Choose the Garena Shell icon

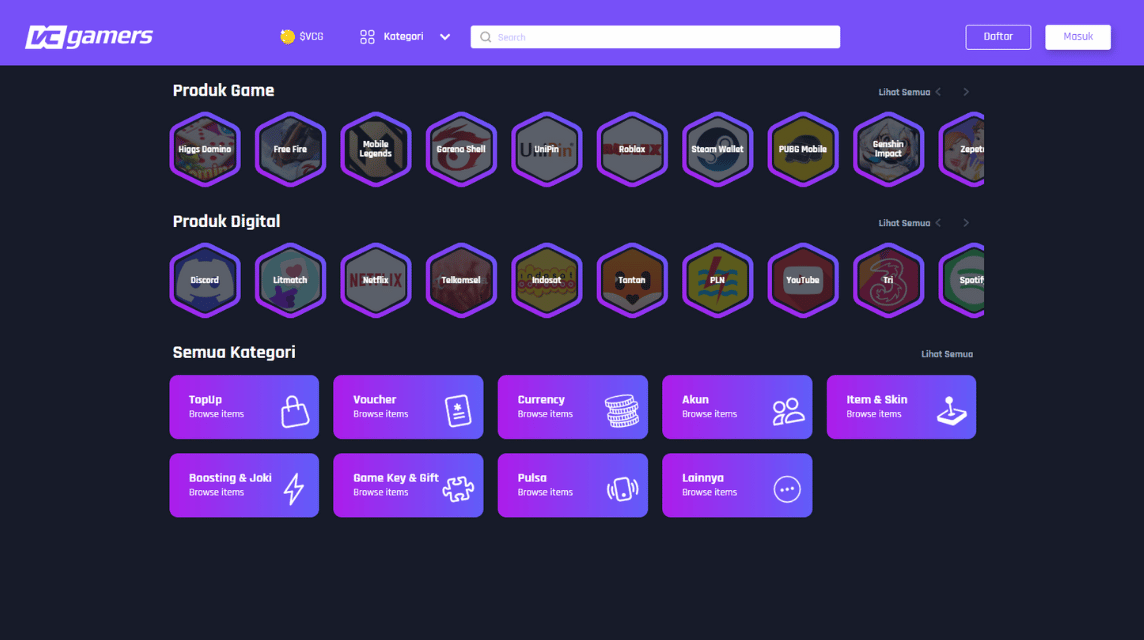tap(461, 150)
